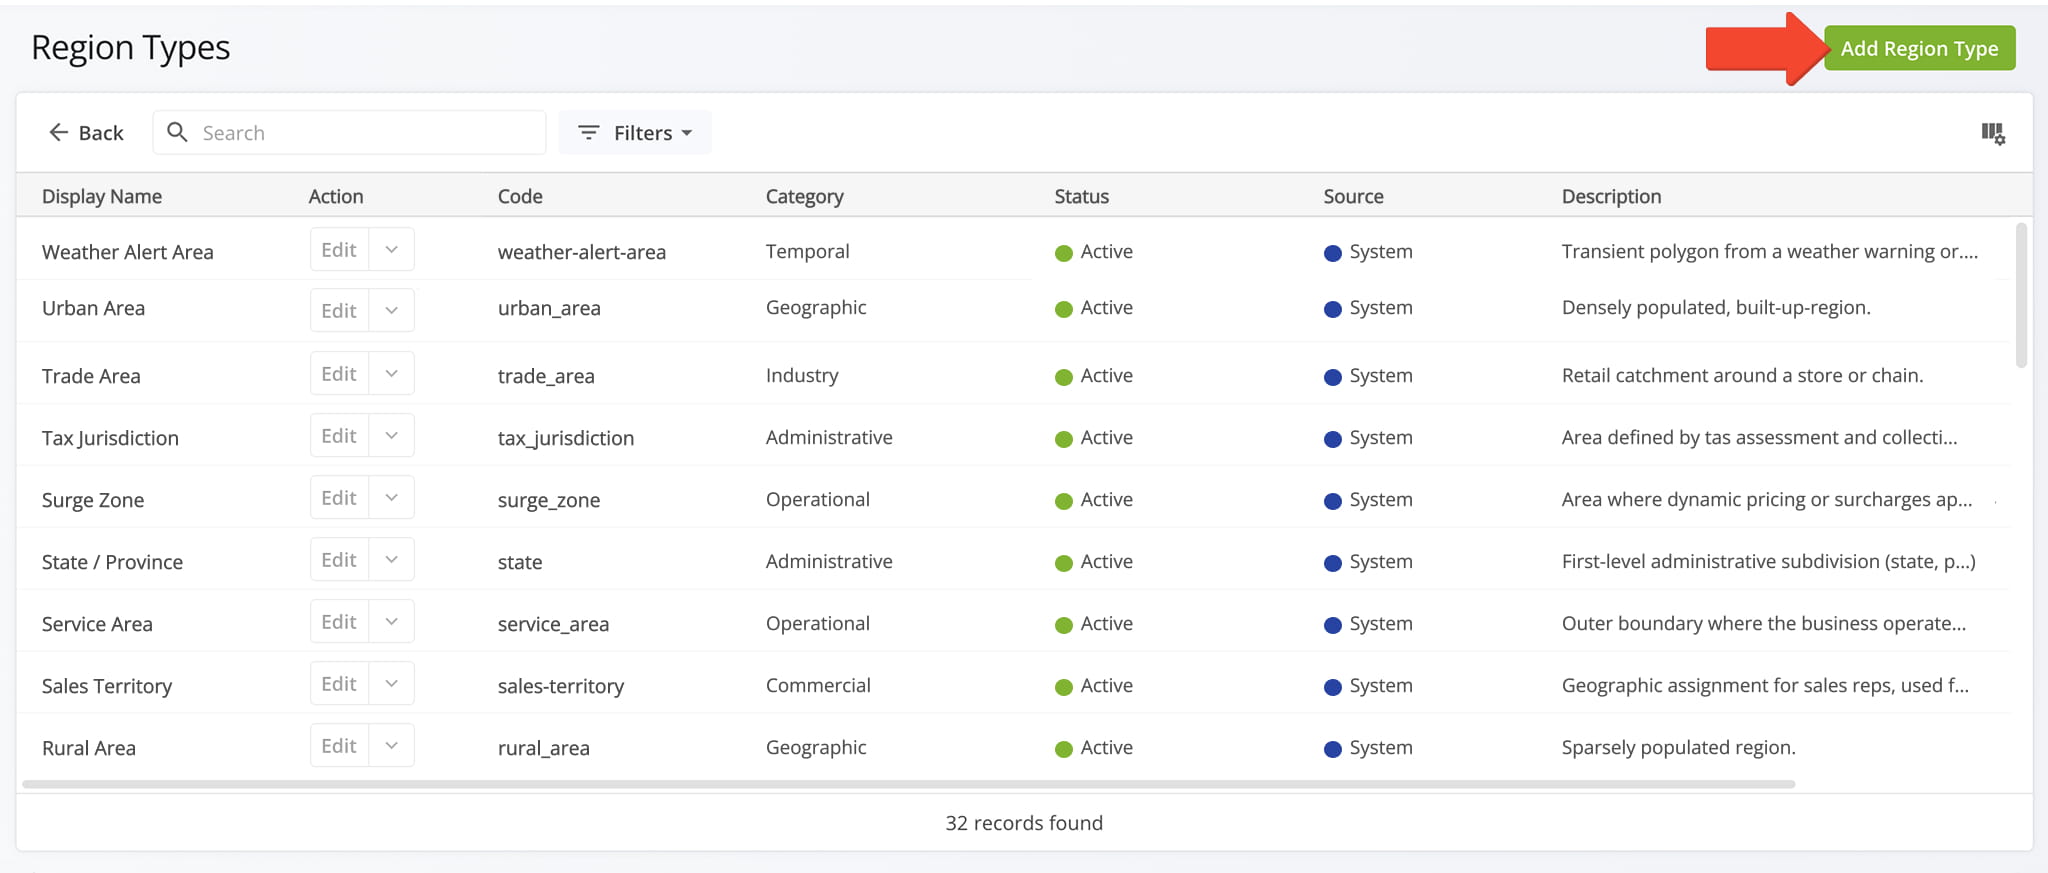Click the Temporal category cell
The width and height of the screenshot is (2048, 873).
point(808,251)
